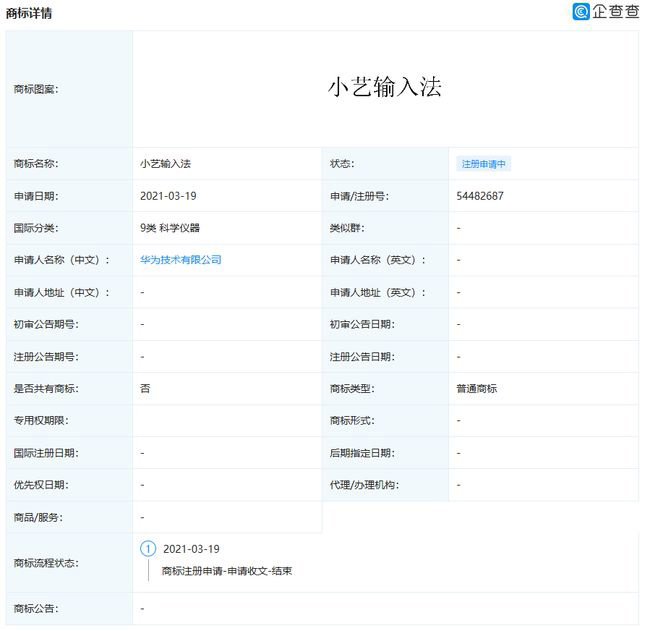
Task: Click the 初审公告期号 label
Action: (46, 324)
